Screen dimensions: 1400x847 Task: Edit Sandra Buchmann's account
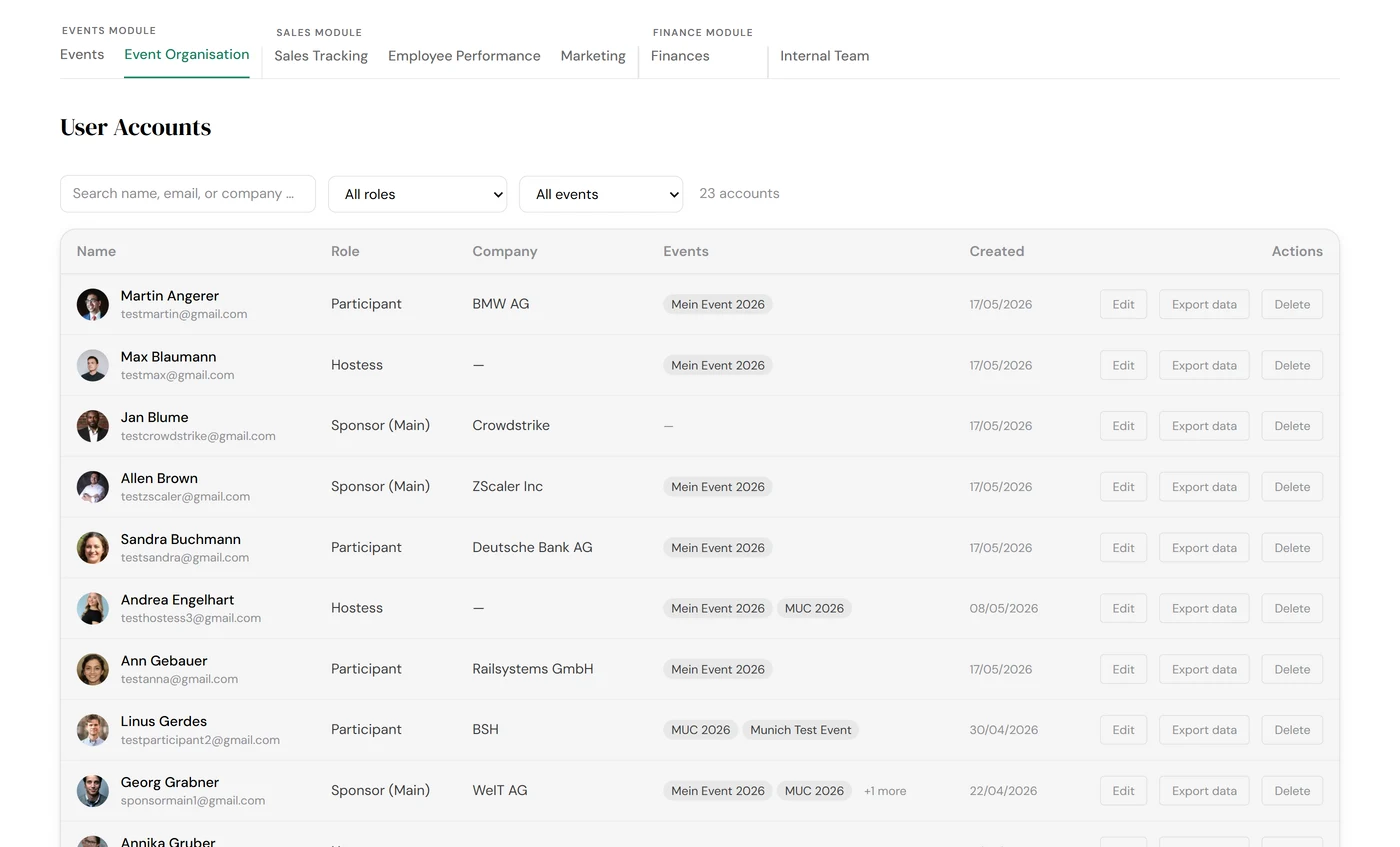click(1123, 547)
